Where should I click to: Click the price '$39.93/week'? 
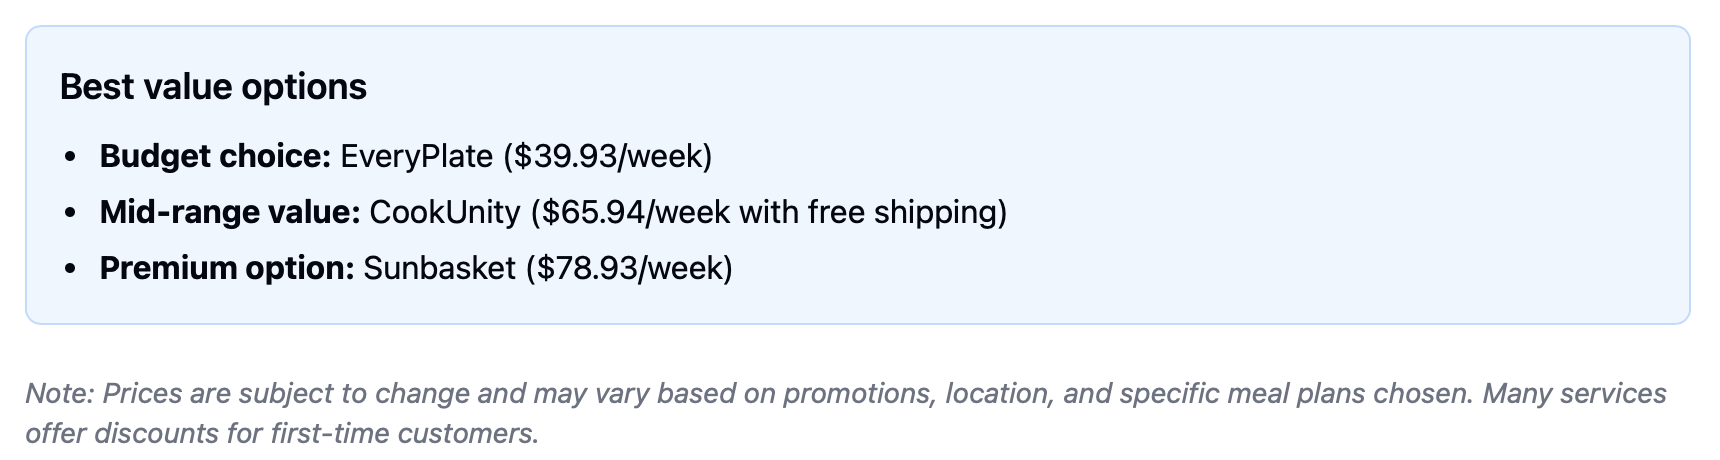[607, 156]
